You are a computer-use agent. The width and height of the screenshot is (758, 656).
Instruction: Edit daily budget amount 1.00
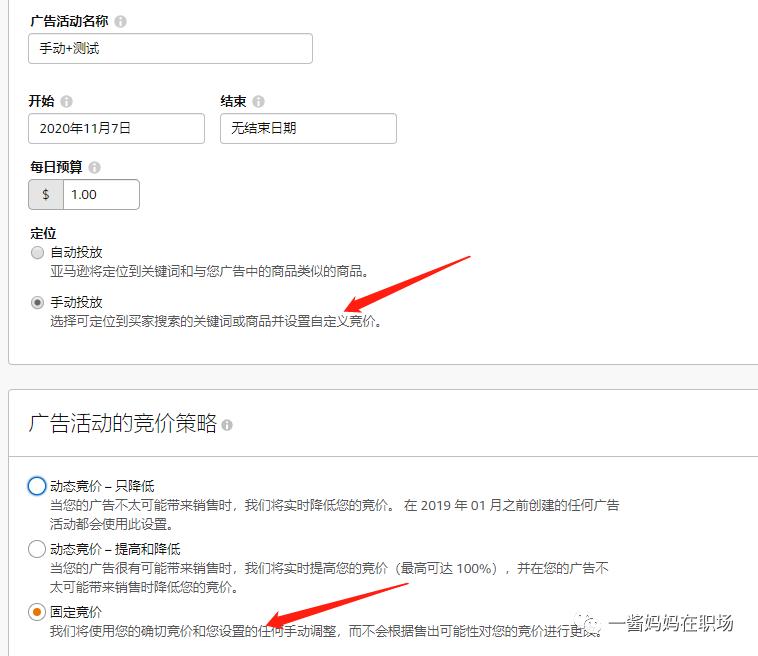coord(102,195)
